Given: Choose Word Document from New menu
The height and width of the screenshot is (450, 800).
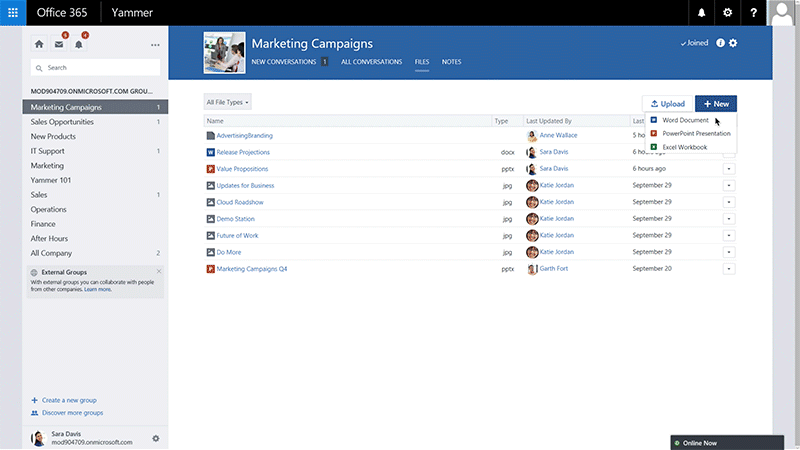Looking at the screenshot, I should pyautogui.click(x=685, y=120).
